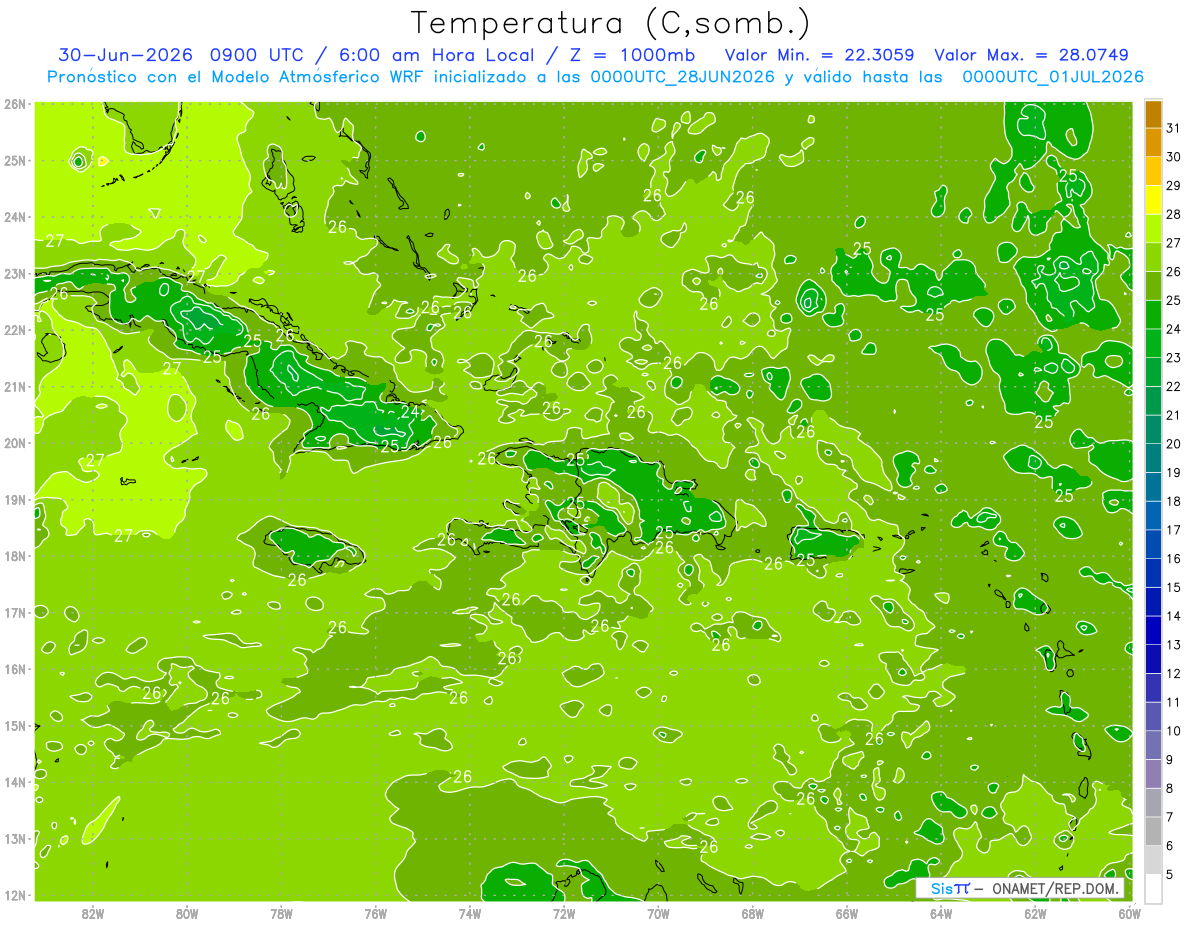Click the 16 label on the color scale
Viewport: 1200px width, 927px height.
1173,559
